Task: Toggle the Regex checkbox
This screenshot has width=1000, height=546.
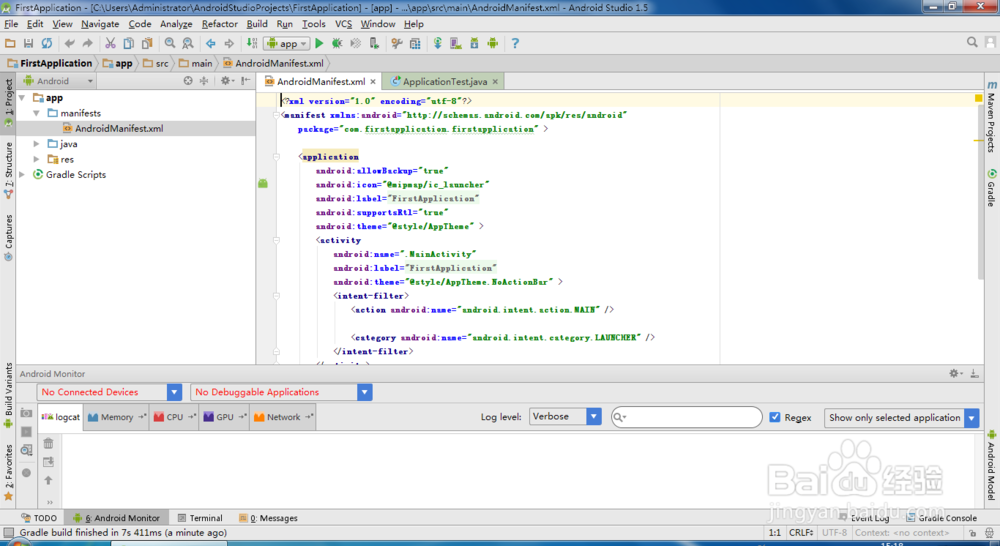Action: click(775, 417)
